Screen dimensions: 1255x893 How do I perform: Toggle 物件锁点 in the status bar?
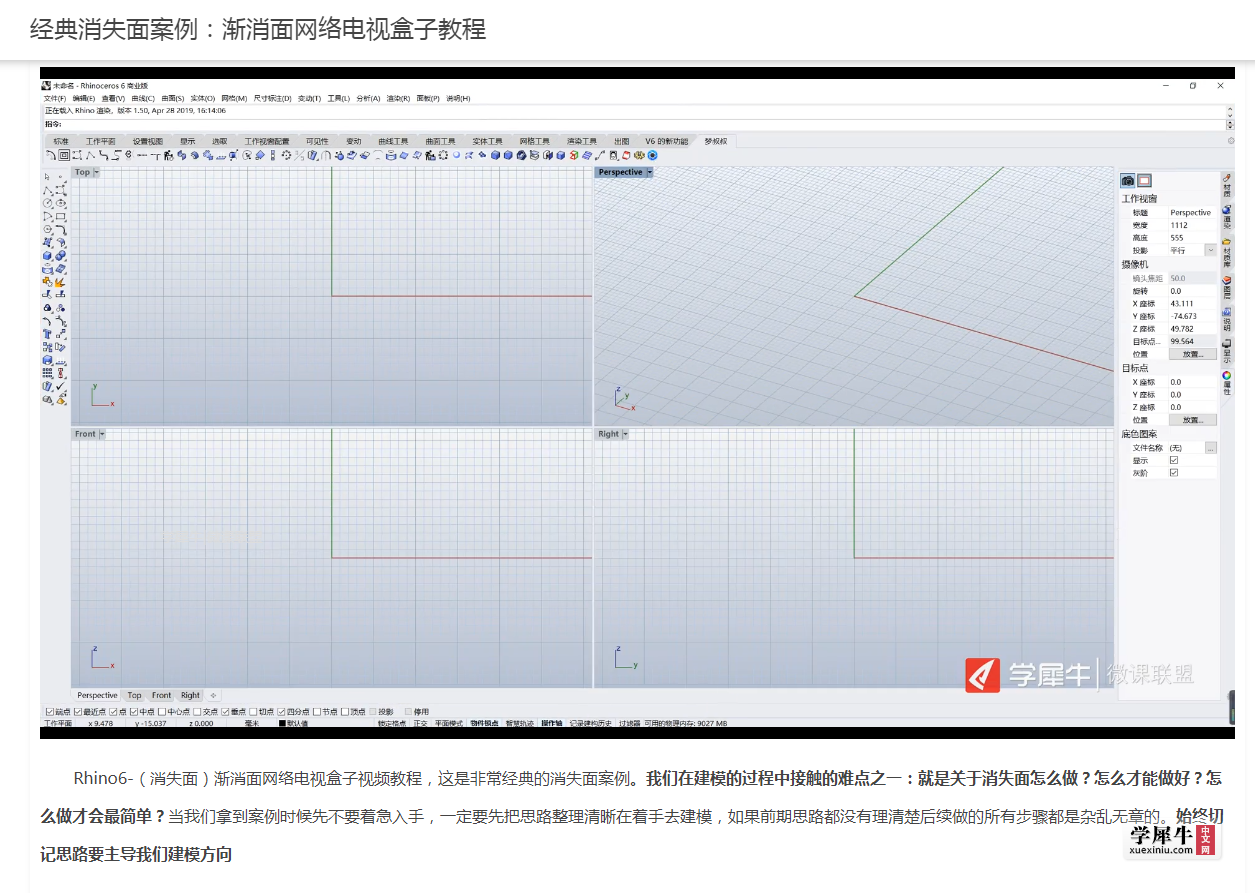(483, 723)
